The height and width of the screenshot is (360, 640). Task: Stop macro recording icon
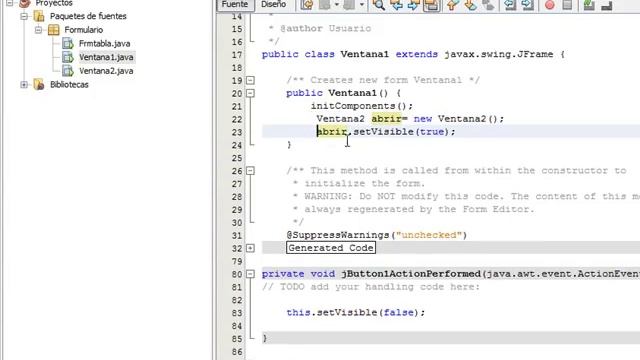point(567,5)
